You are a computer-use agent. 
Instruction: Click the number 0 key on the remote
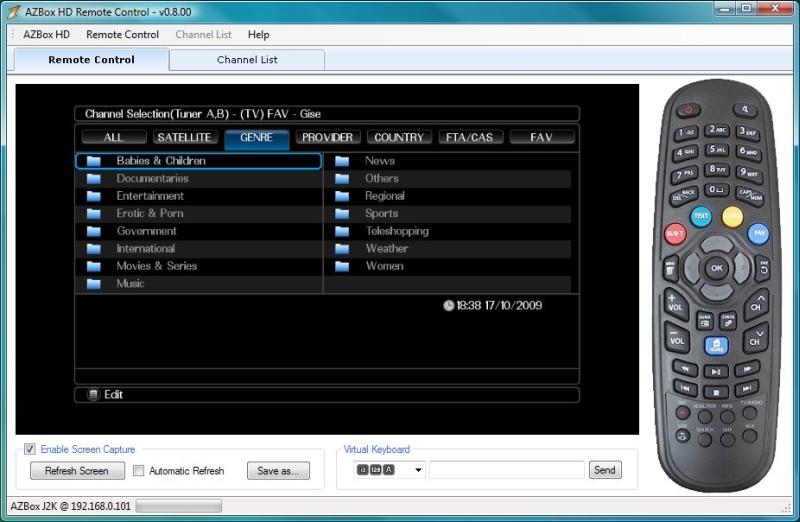click(x=717, y=189)
